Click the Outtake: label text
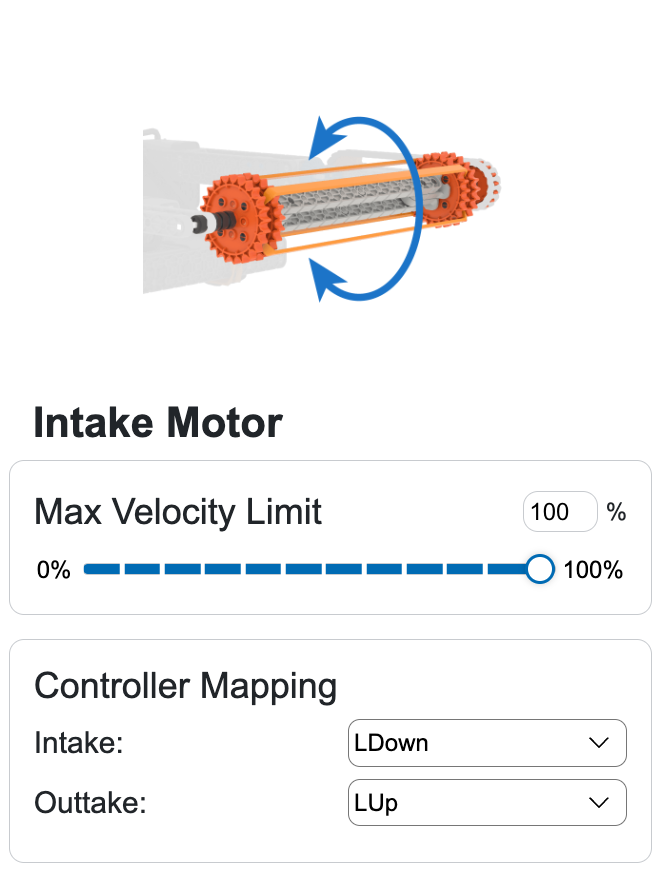Screen dimensions: 661x881 (90, 803)
